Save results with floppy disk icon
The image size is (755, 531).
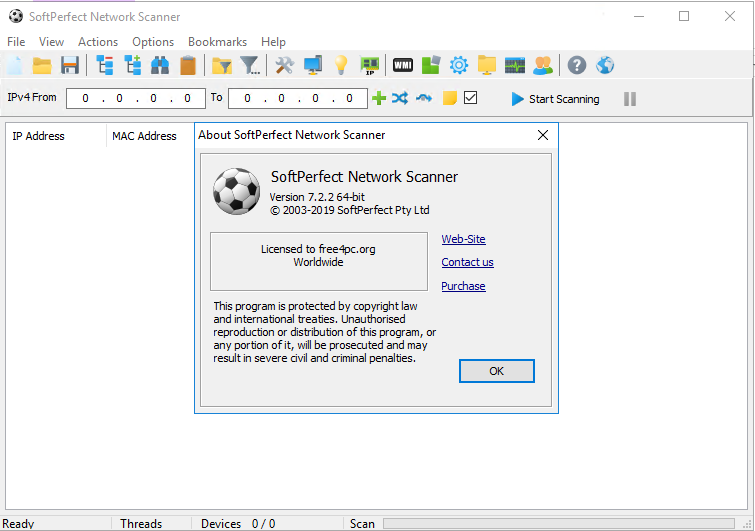click(70, 65)
